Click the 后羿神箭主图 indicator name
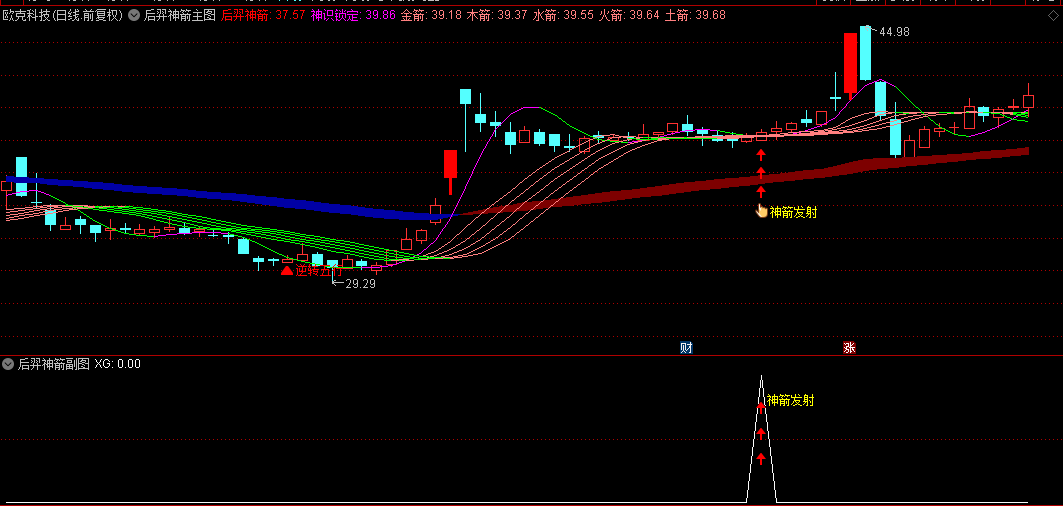The height and width of the screenshot is (506, 1063). (x=180, y=15)
